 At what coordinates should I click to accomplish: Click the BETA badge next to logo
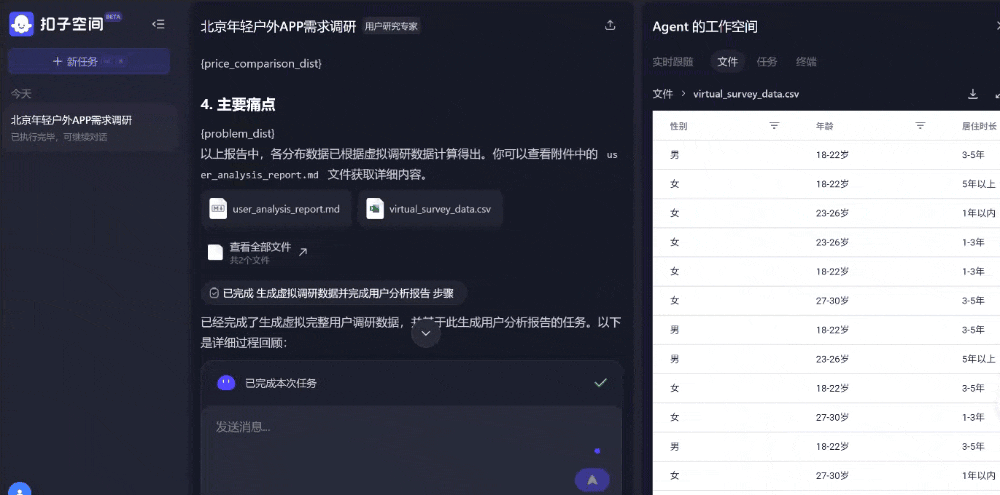coord(113,17)
